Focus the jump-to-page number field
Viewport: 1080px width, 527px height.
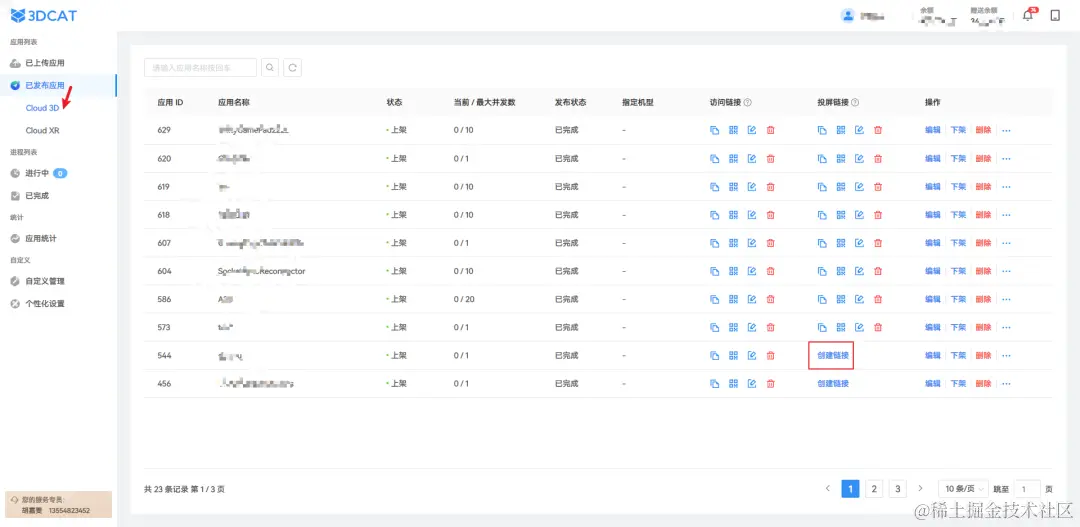point(1027,489)
